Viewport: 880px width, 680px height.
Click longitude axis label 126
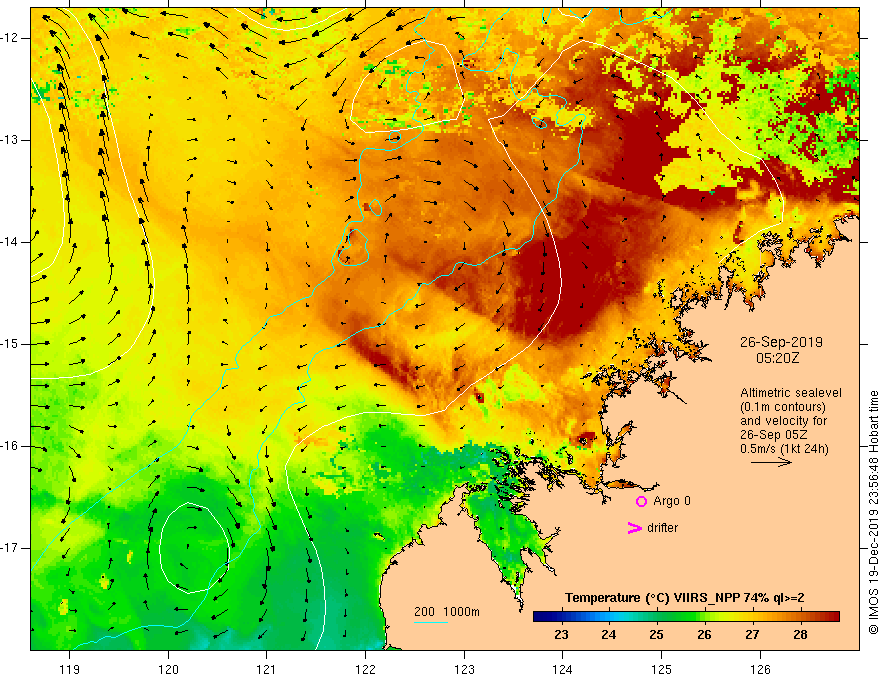click(760, 669)
